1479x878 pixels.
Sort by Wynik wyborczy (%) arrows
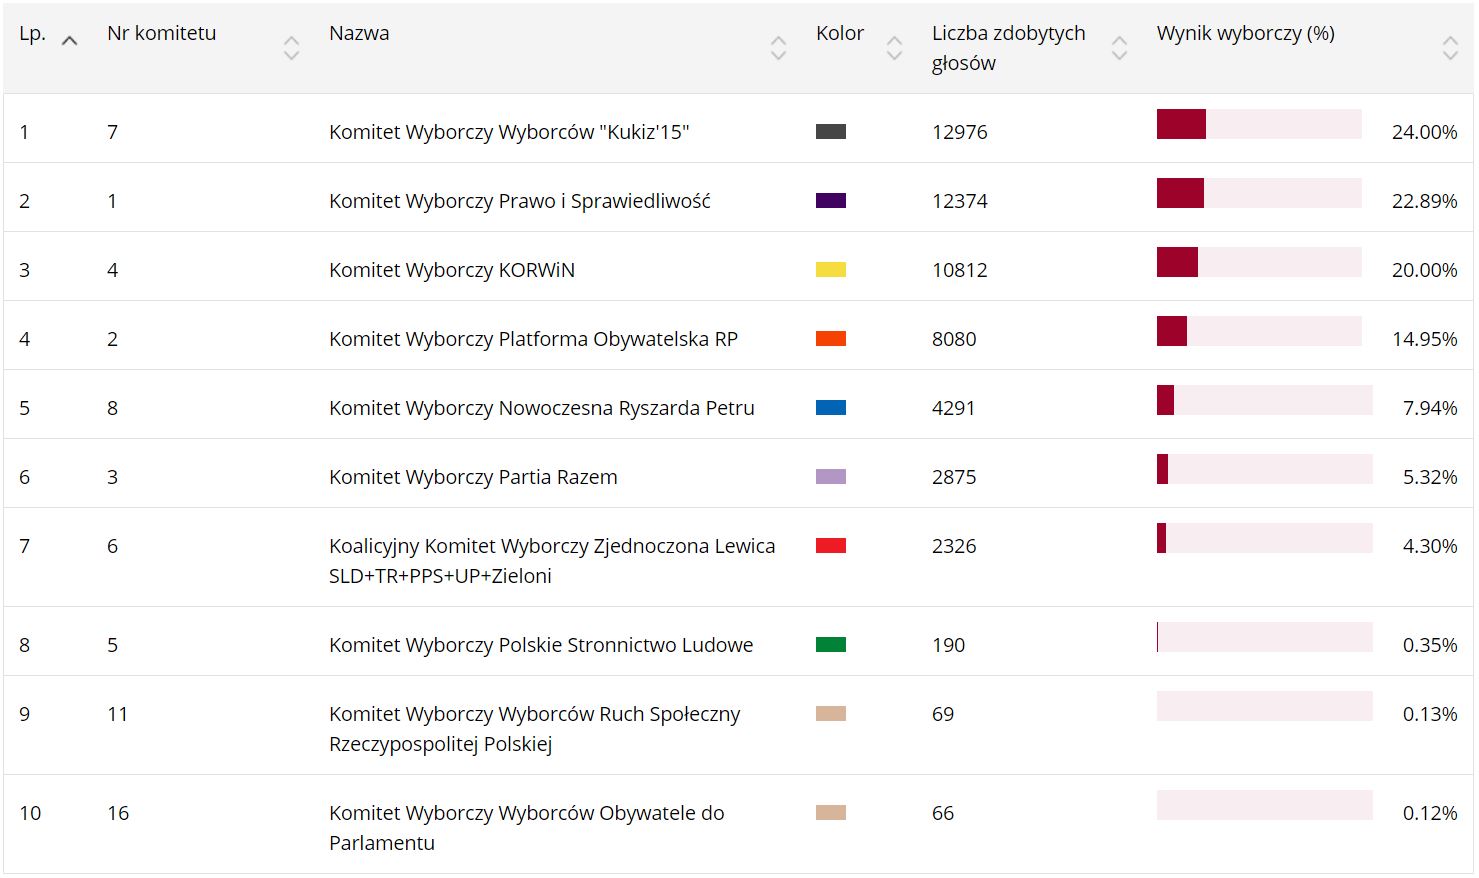[x=1450, y=47]
